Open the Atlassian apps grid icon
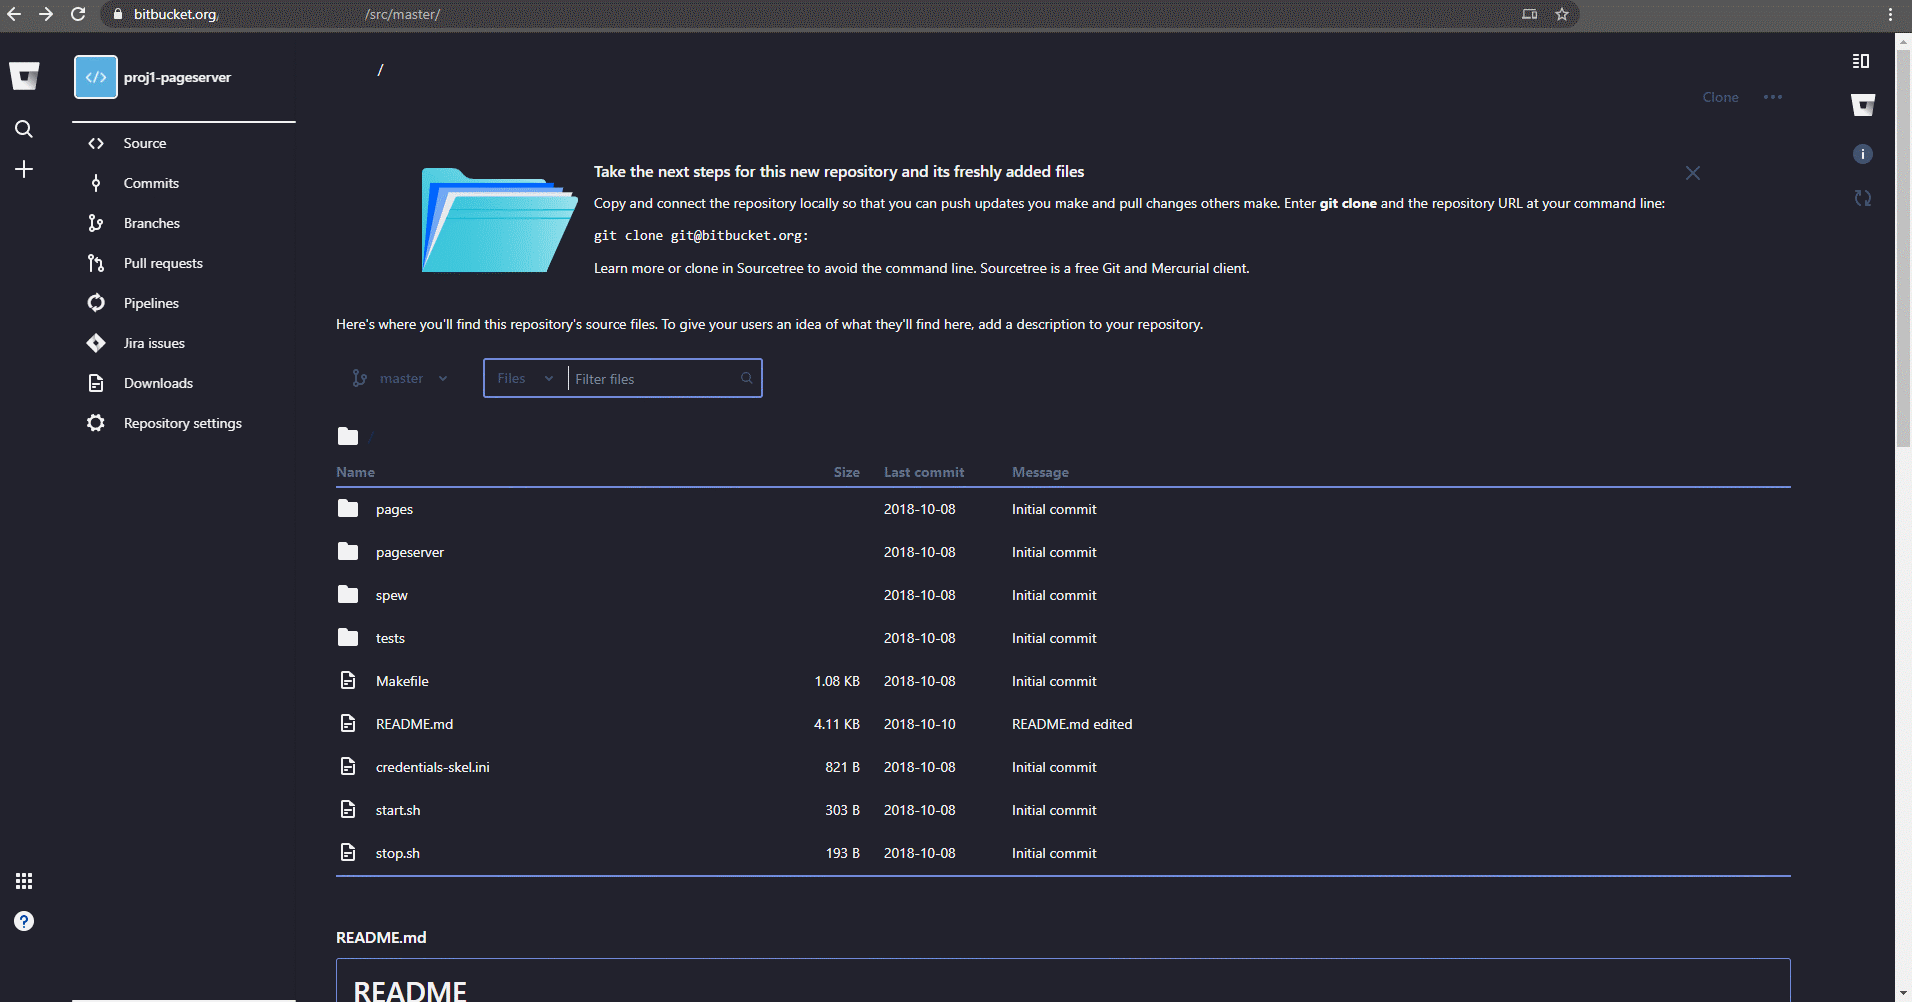Screen dimensions: 1912x1002 click(23, 881)
